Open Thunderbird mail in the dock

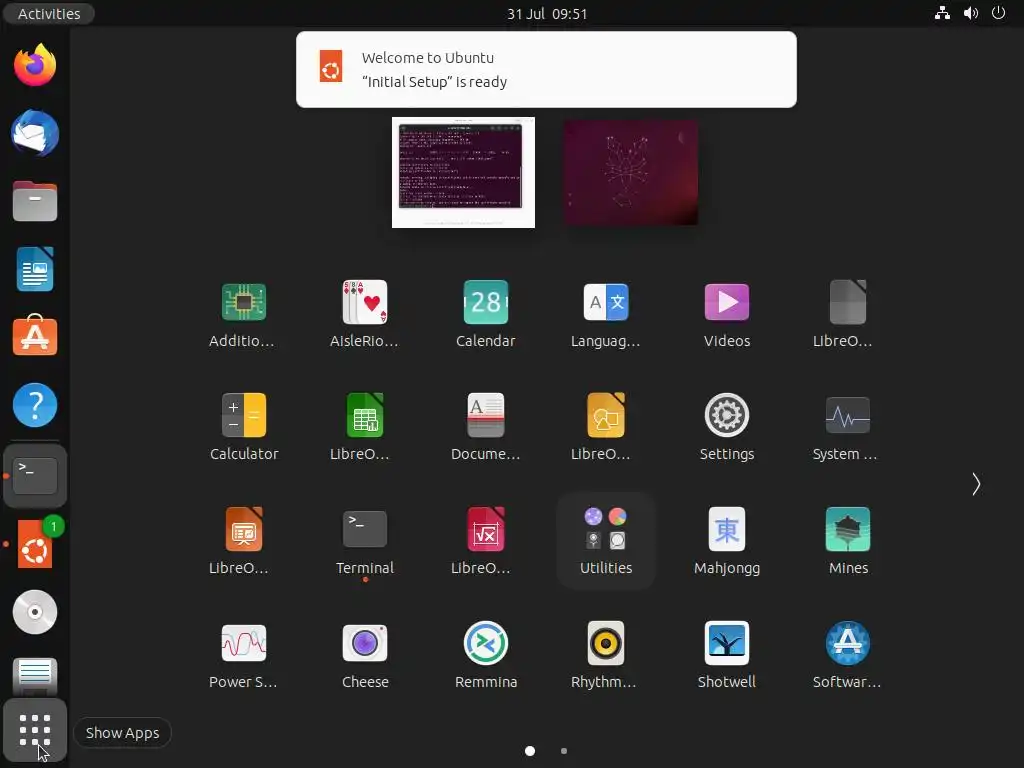click(35, 133)
